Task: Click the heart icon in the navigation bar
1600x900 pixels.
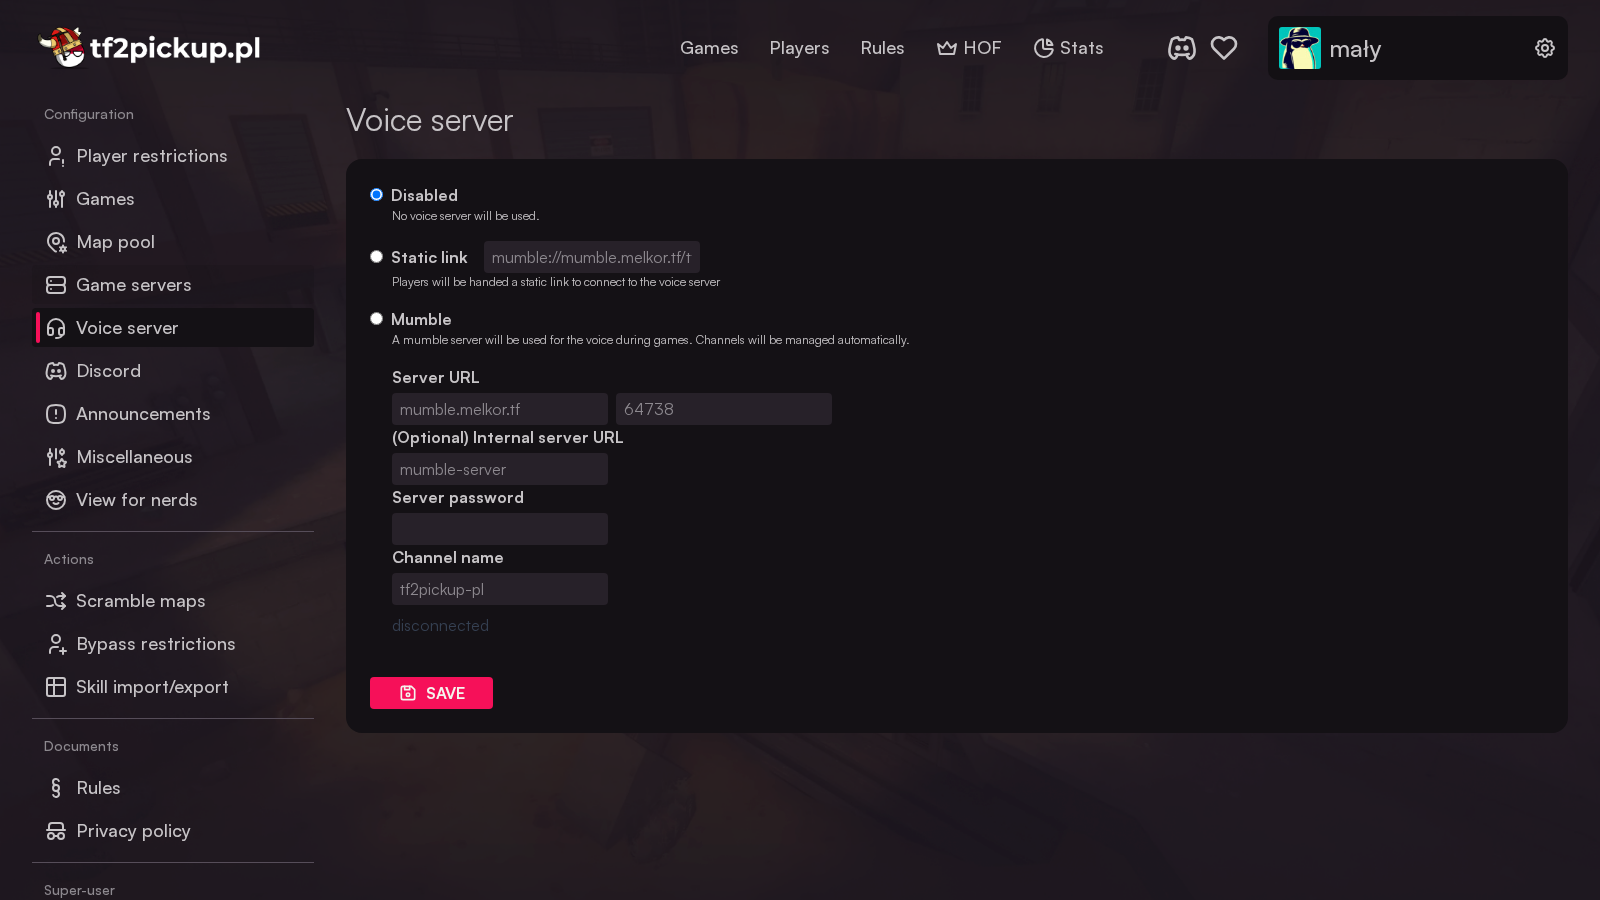Action: [x=1224, y=47]
